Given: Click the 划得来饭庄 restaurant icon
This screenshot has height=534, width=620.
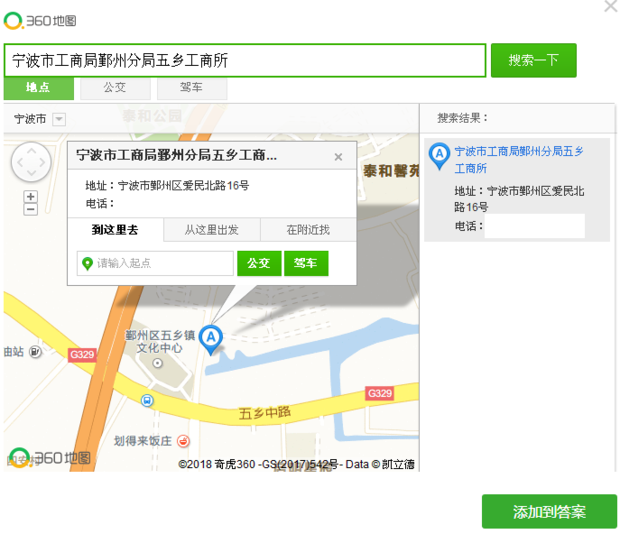Looking at the screenshot, I should [x=183, y=441].
